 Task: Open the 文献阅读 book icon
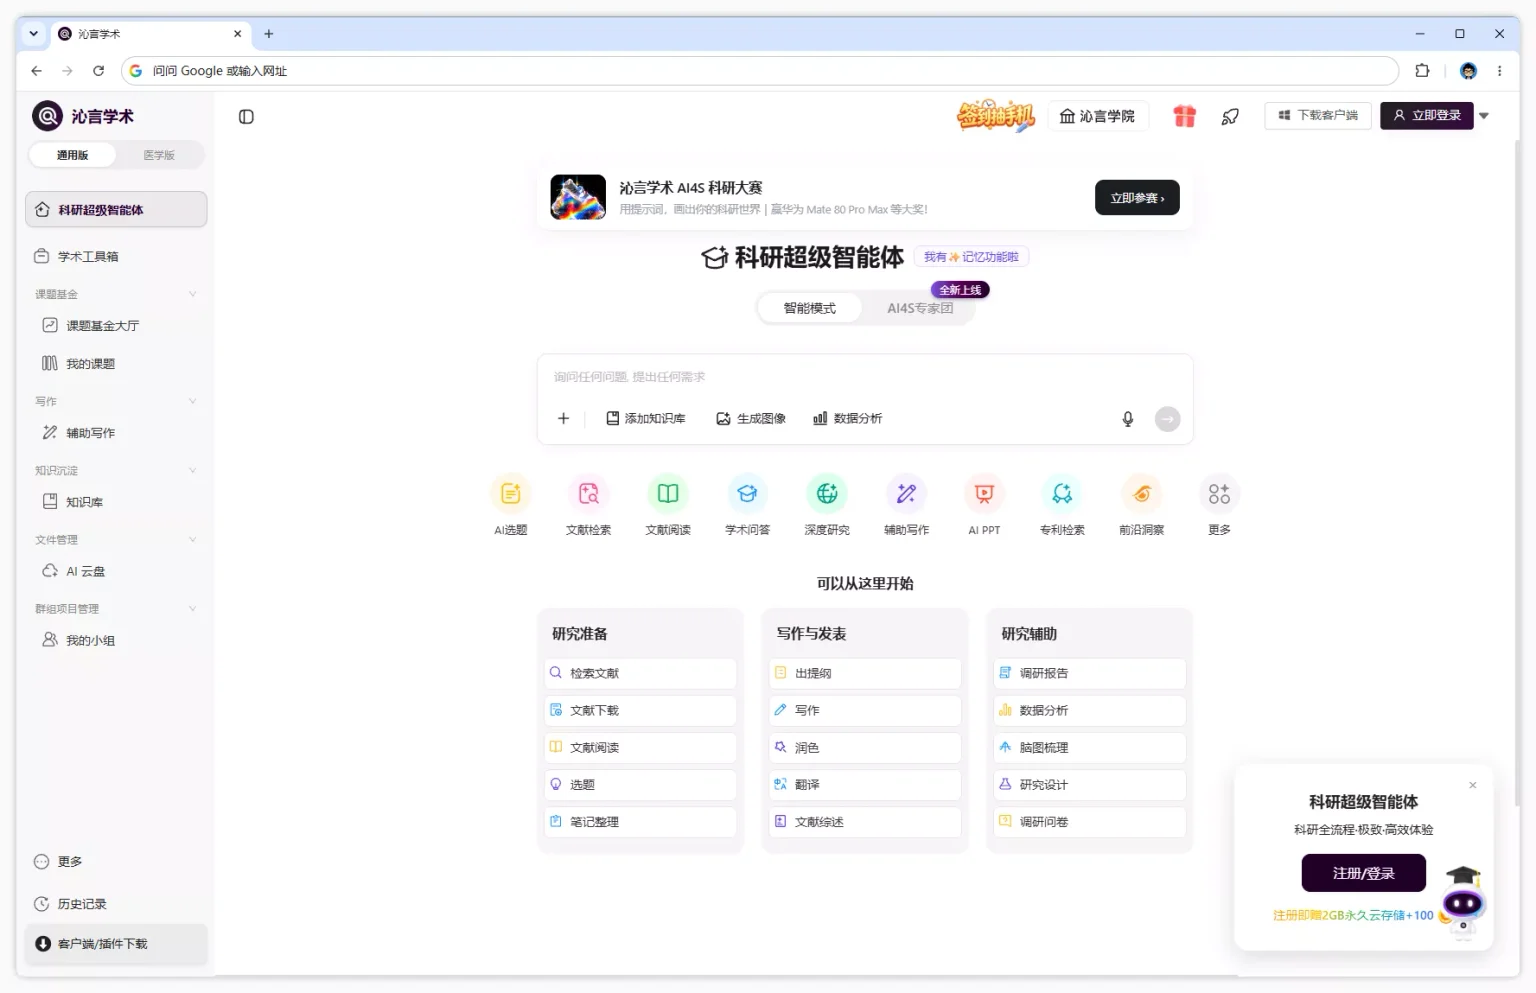[668, 494]
